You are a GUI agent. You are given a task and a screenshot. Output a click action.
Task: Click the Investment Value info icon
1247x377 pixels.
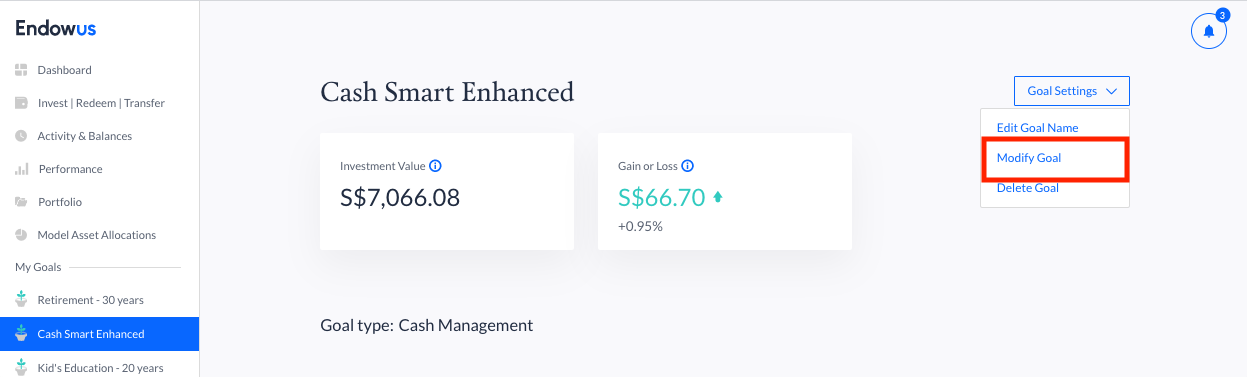(x=436, y=166)
